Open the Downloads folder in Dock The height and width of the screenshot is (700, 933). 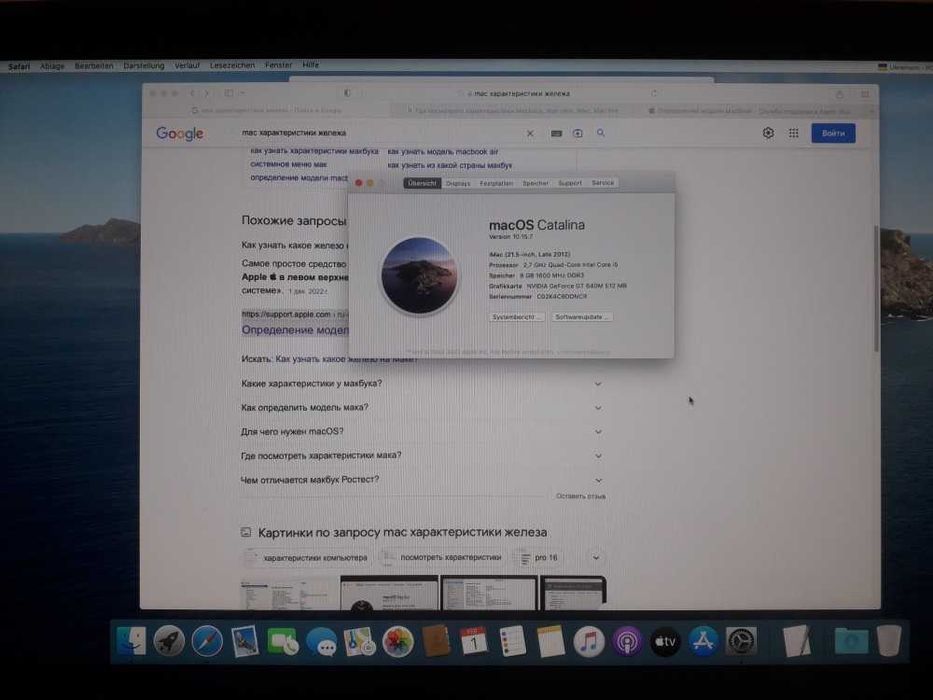click(x=851, y=641)
